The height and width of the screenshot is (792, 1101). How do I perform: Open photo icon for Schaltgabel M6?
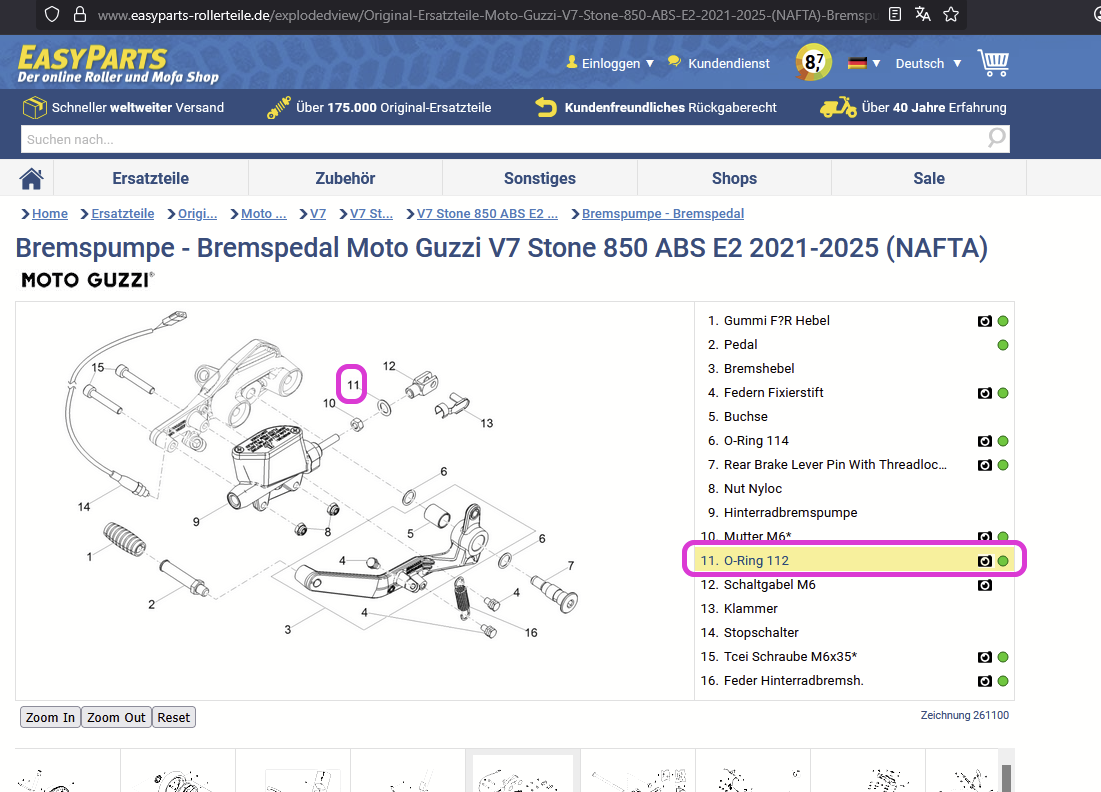984,586
